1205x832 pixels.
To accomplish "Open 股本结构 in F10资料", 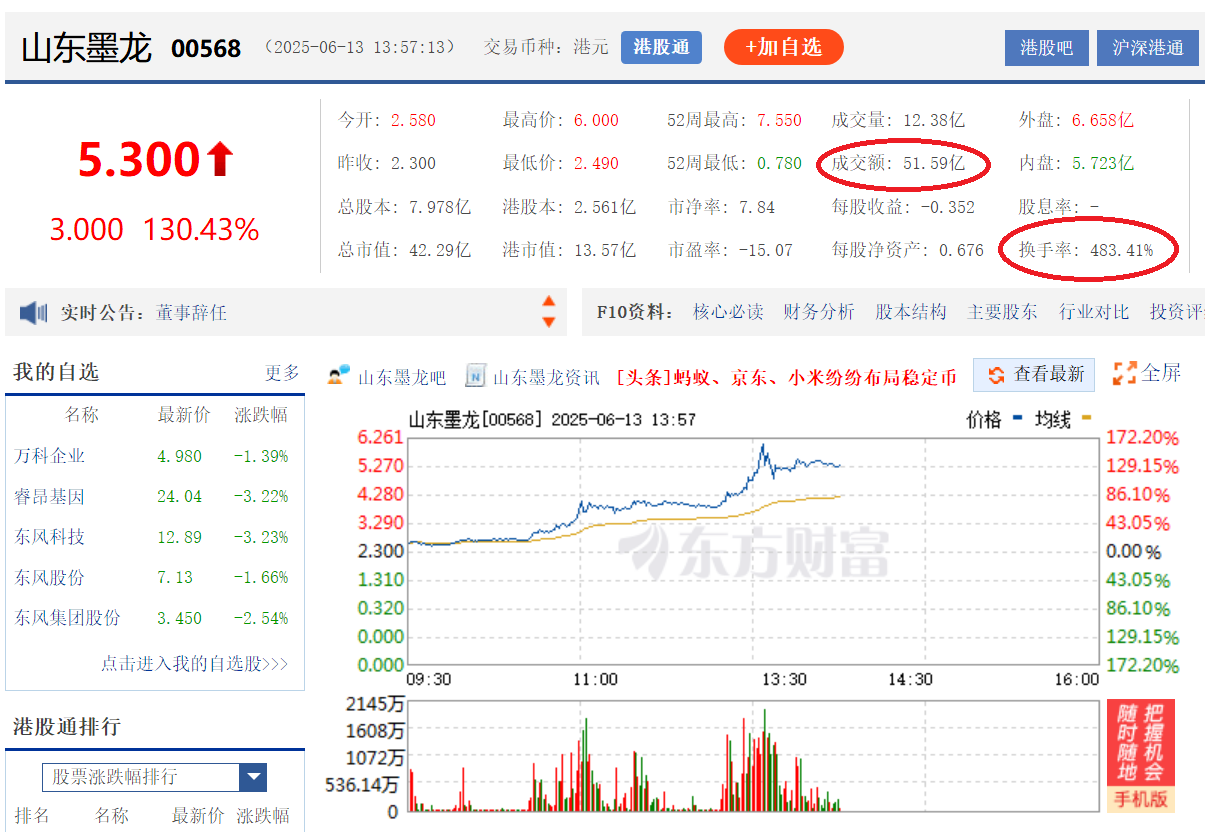I will (911, 312).
